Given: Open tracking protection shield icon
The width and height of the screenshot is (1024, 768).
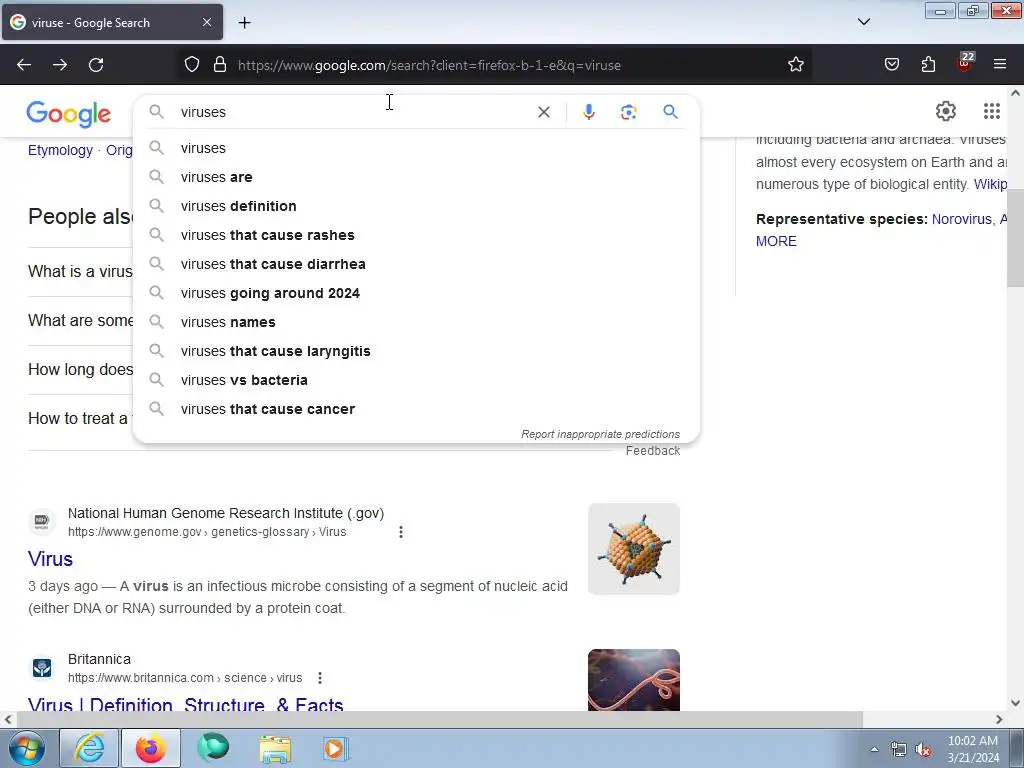Looking at the screenshot, I should [191, 65].
